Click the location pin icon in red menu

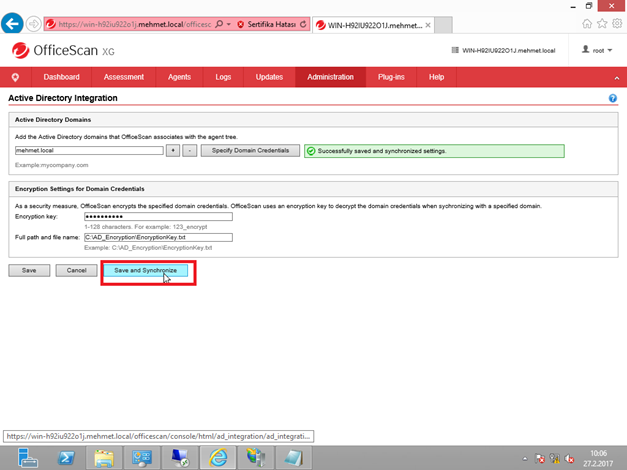[x=15, y=77]
